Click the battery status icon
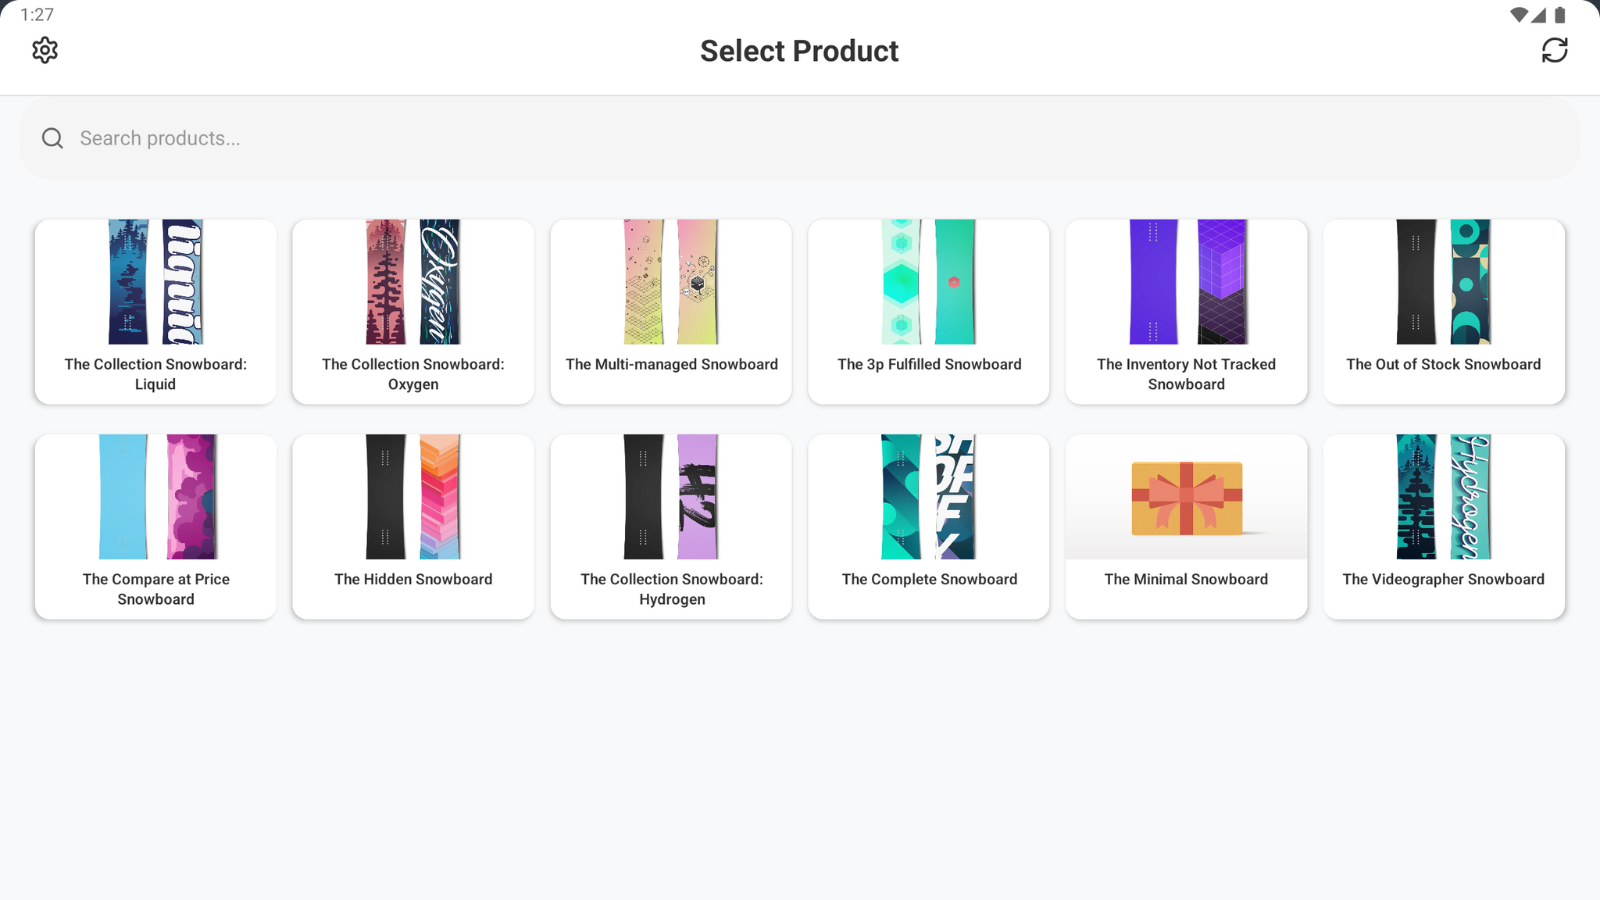 (x=1560, y=15)
